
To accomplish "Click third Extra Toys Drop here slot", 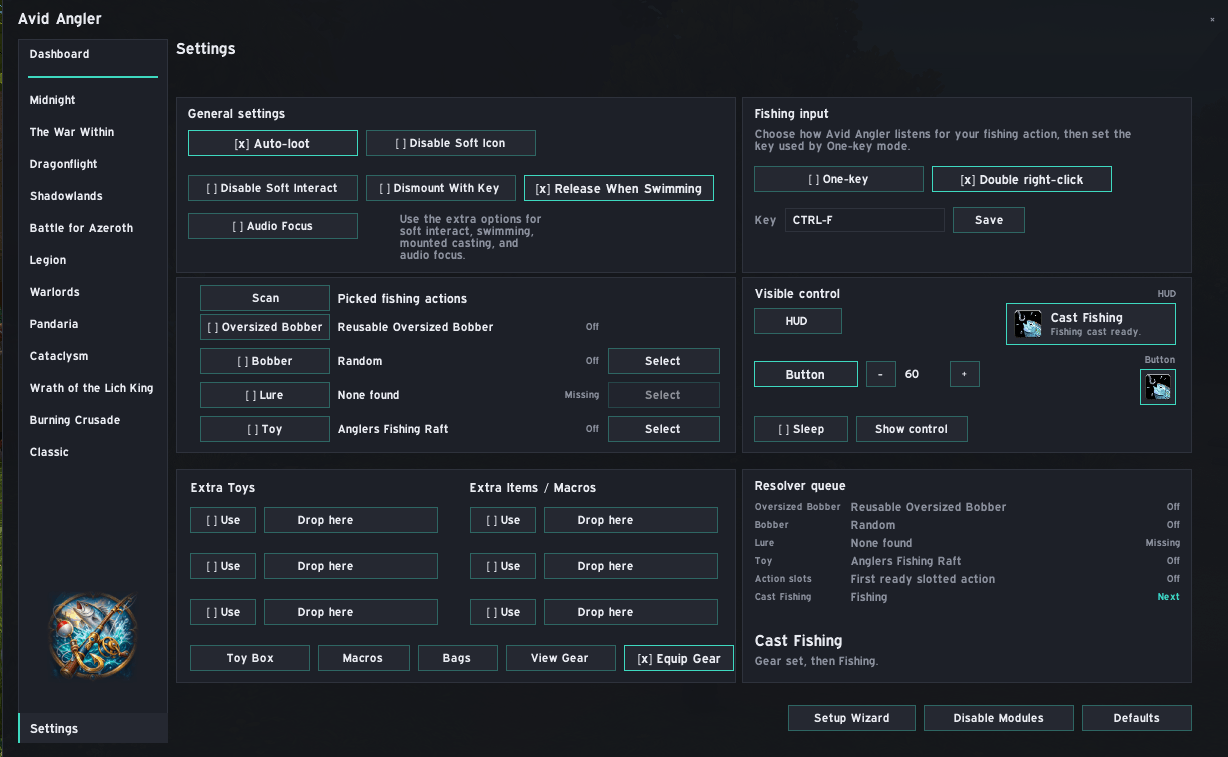I will [351, 612].
